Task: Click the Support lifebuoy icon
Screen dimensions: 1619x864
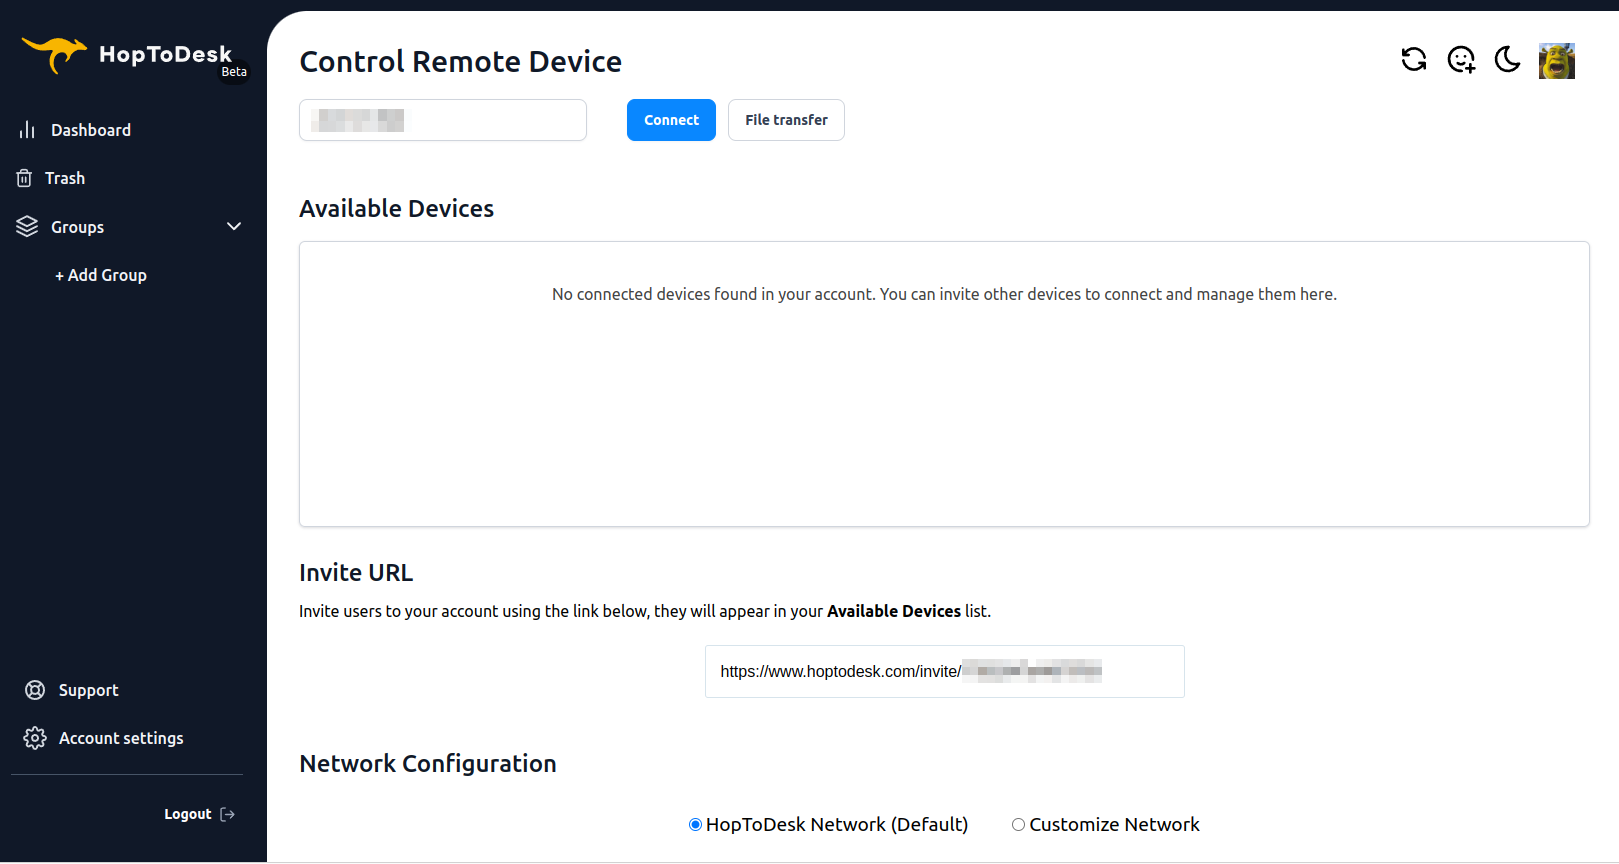Action: pos(35,690)
